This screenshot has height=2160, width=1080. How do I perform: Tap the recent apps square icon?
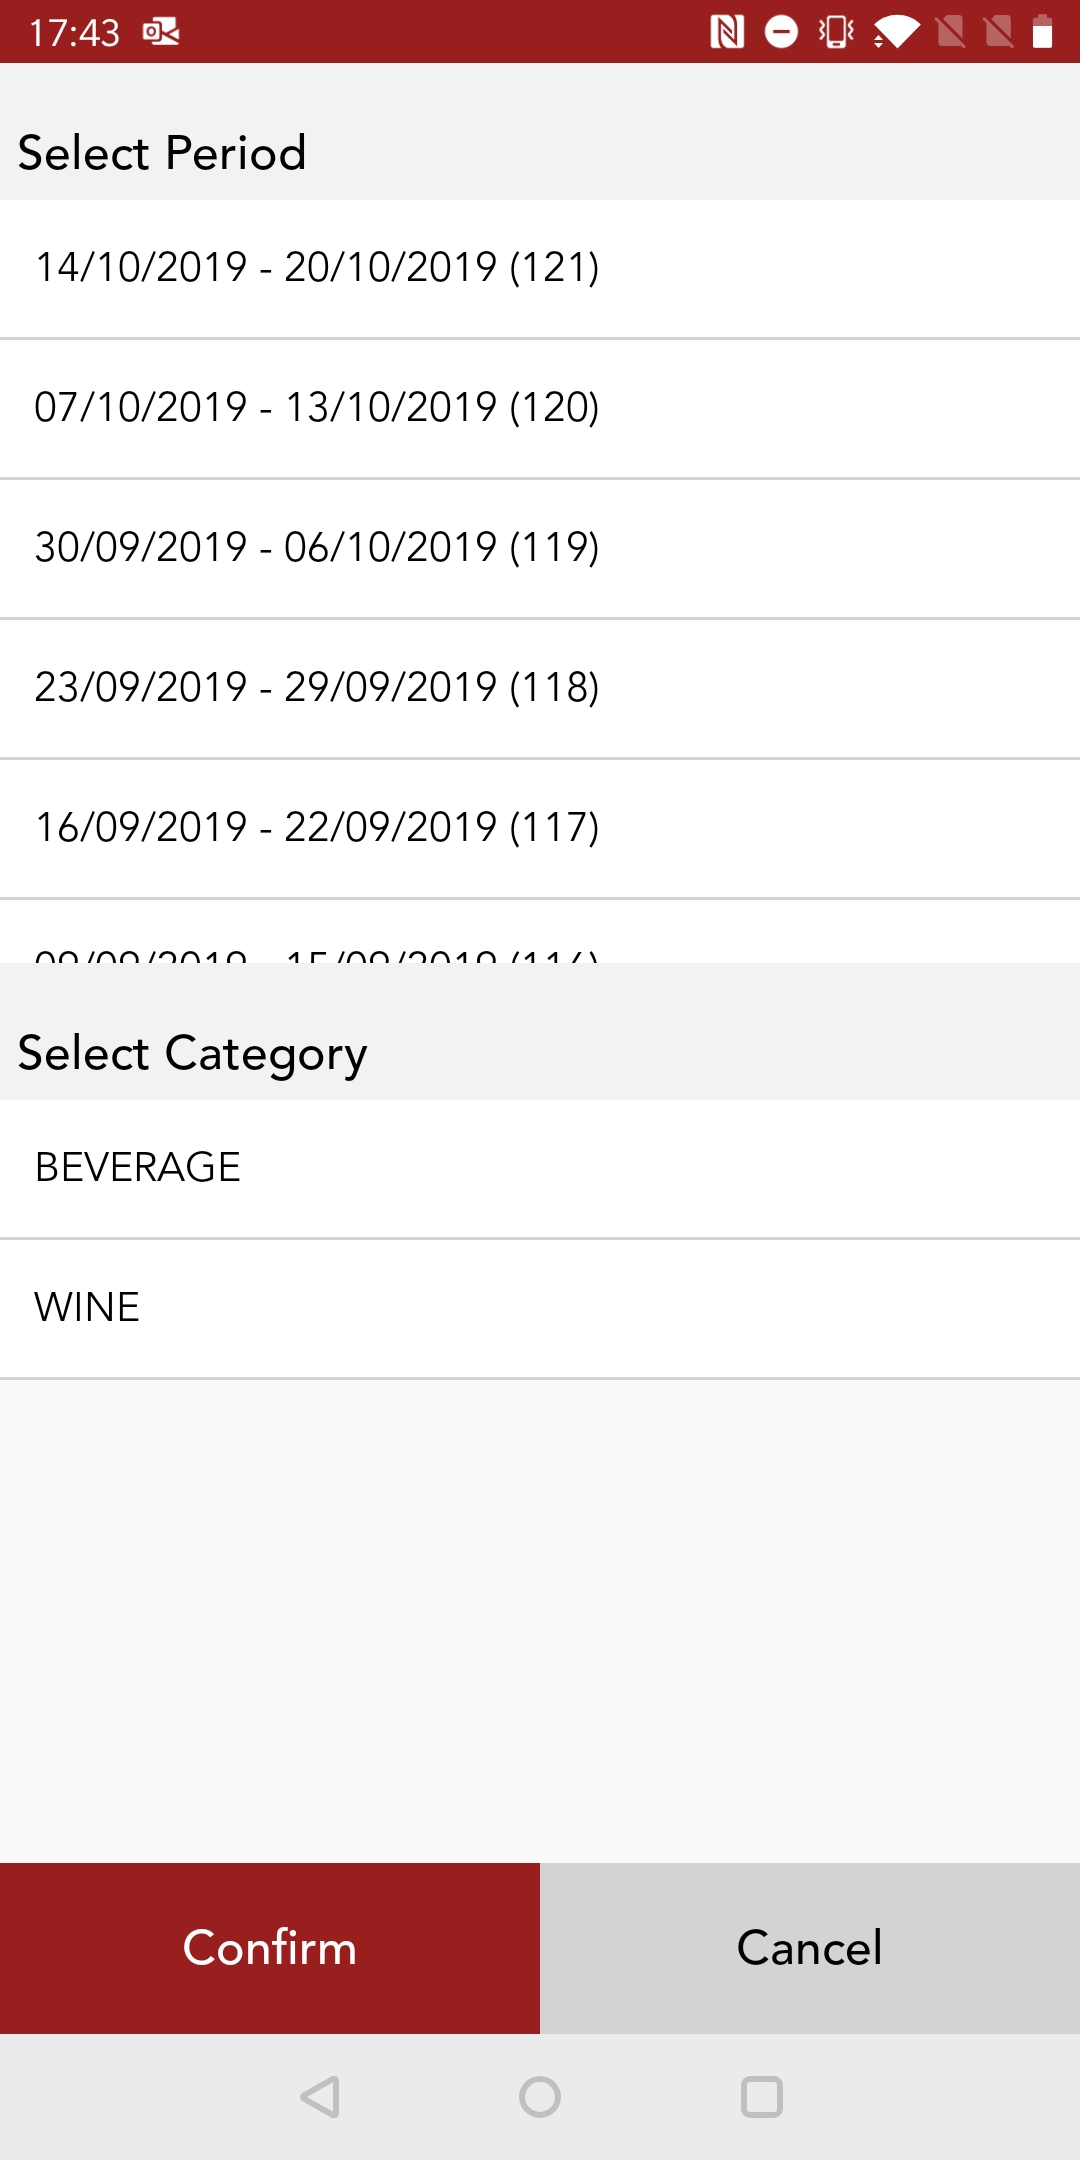point(761,2097)
